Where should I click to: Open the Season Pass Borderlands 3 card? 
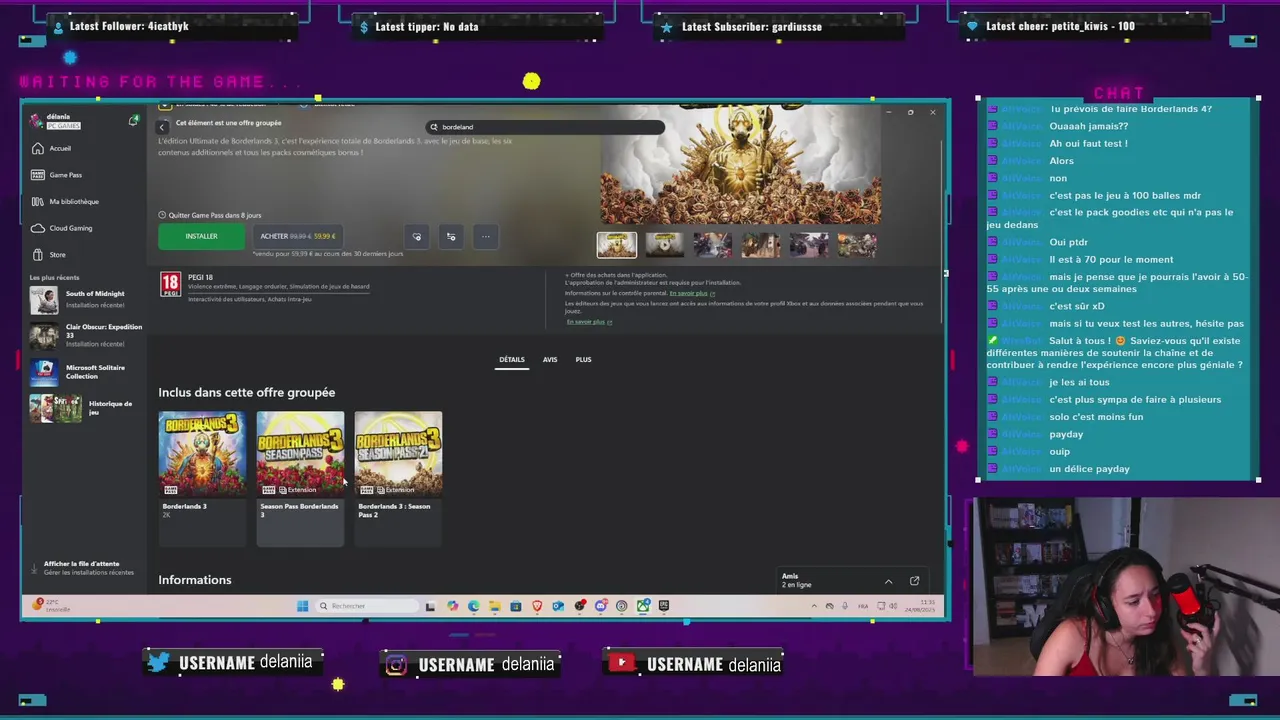pyautogui.click(x=300, y=478)
